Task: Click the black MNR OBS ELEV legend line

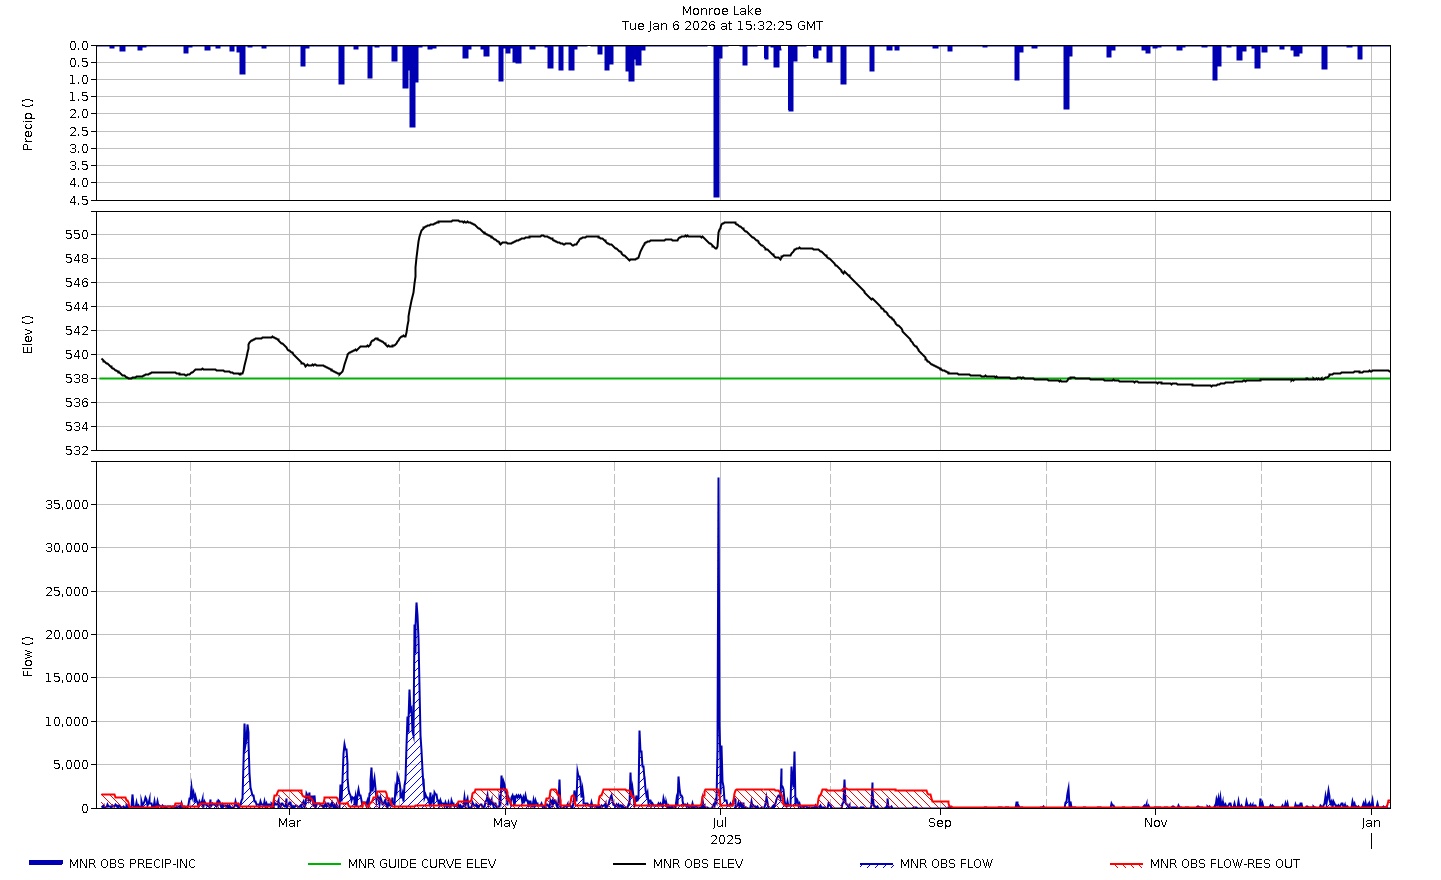Action: [629, 864]
